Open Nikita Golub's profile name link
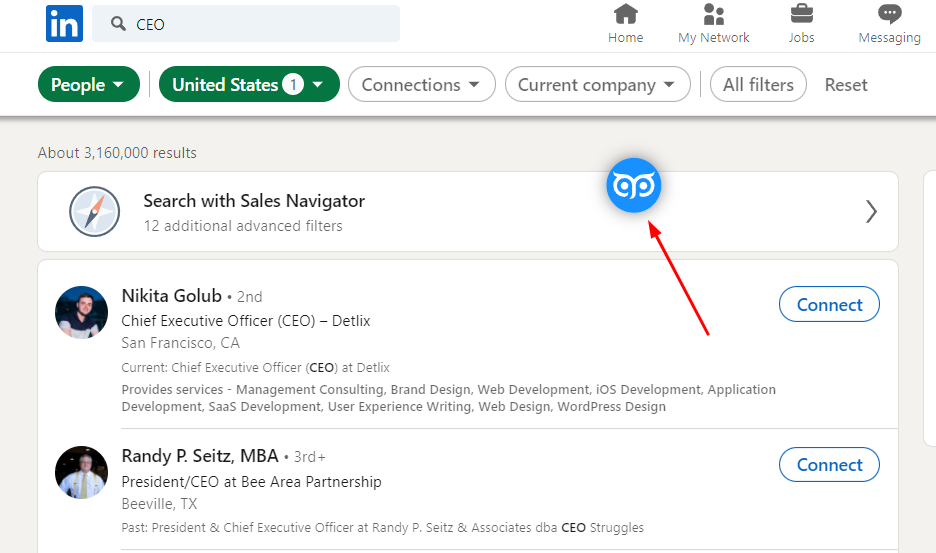 pyautogui.click(x=171, y=296)
